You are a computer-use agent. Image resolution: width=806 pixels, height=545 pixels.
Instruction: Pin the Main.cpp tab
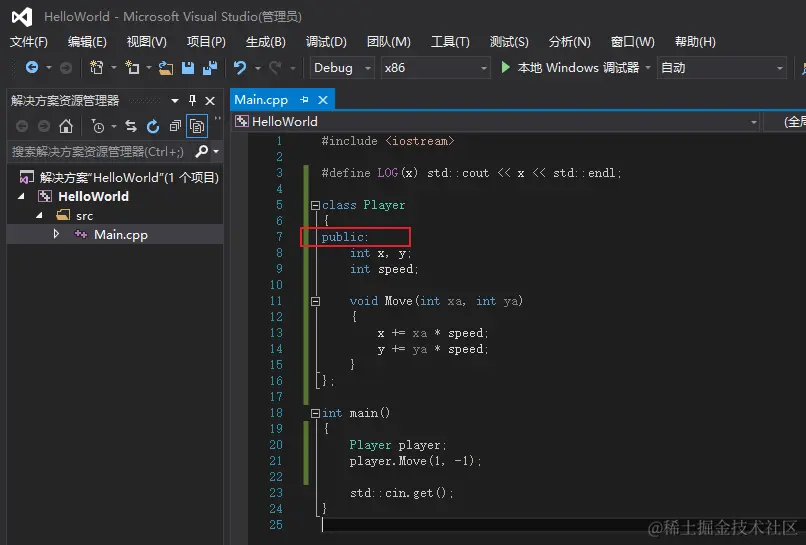(304, 100)
